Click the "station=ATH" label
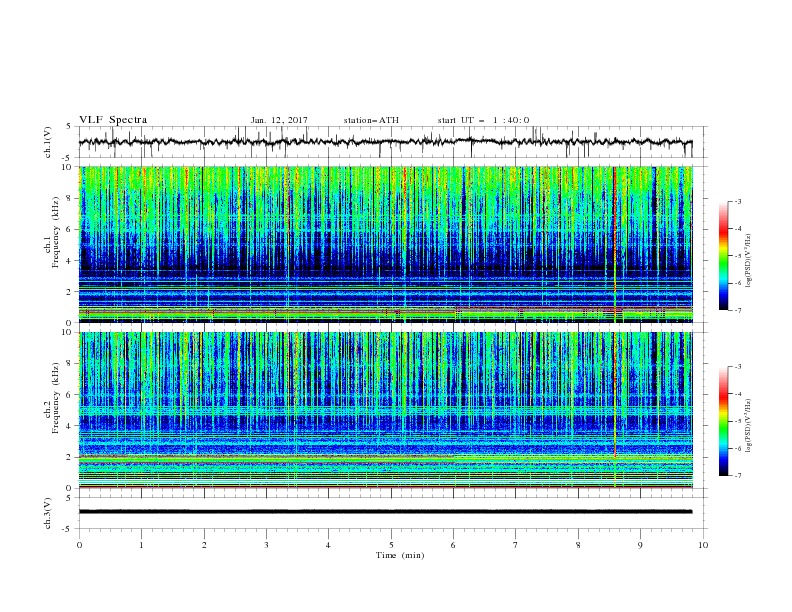Viewport: 792px width, 612px height. tap(371, 120)
